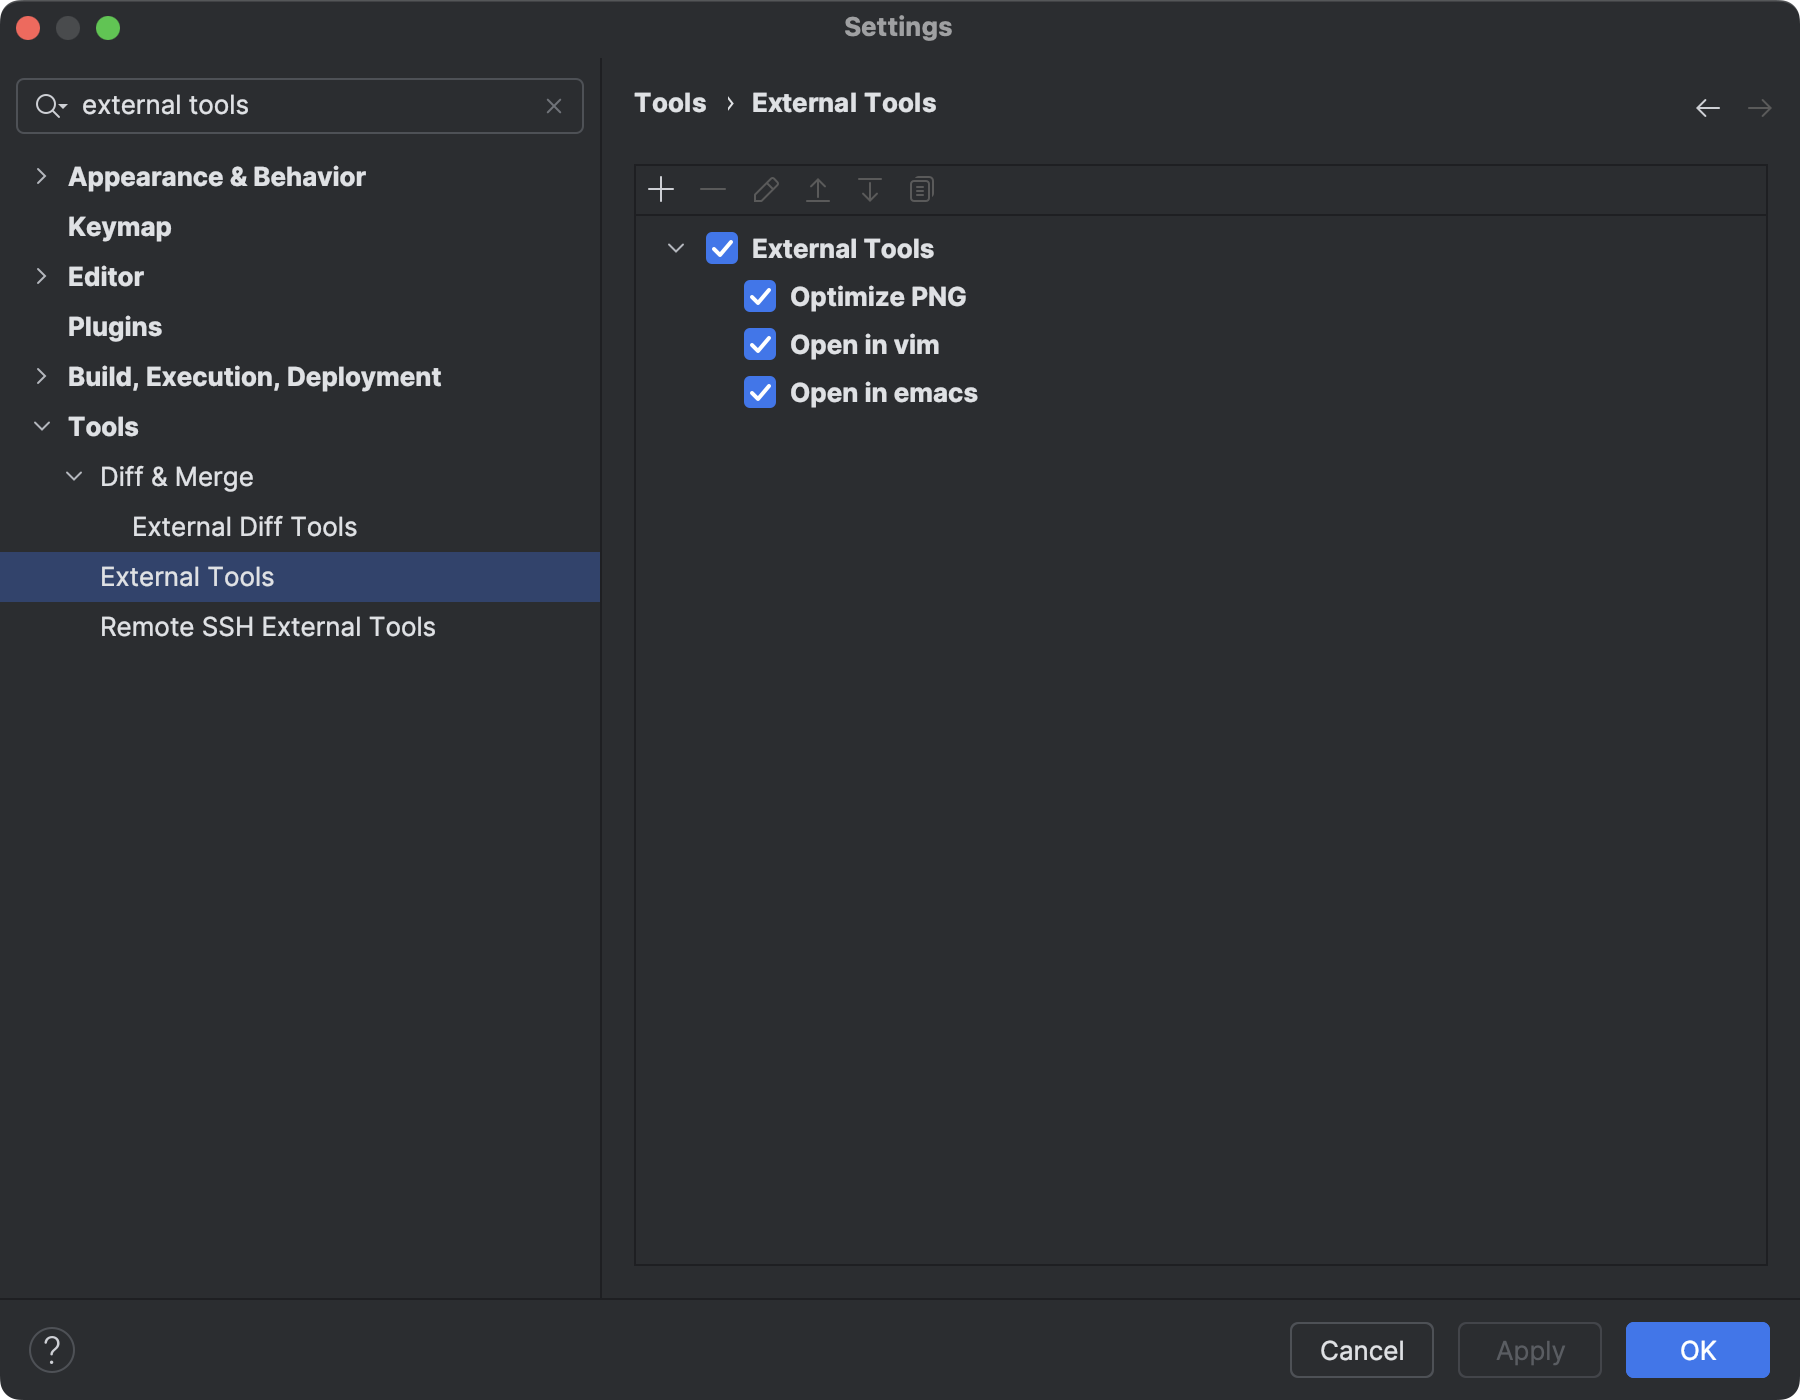Collapse the External Tools group chevron
The image size is (1800, 1400).
[x=675, y=248]
